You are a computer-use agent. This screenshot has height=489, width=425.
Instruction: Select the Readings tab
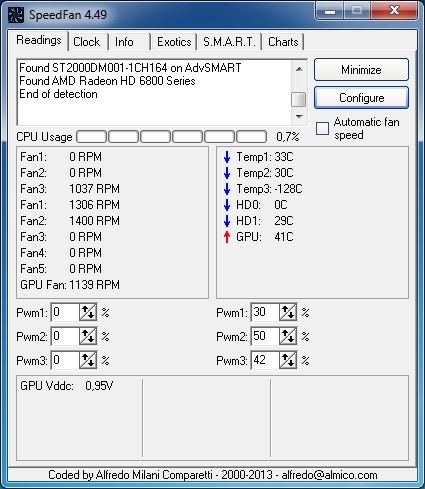[x=39, y=40]
